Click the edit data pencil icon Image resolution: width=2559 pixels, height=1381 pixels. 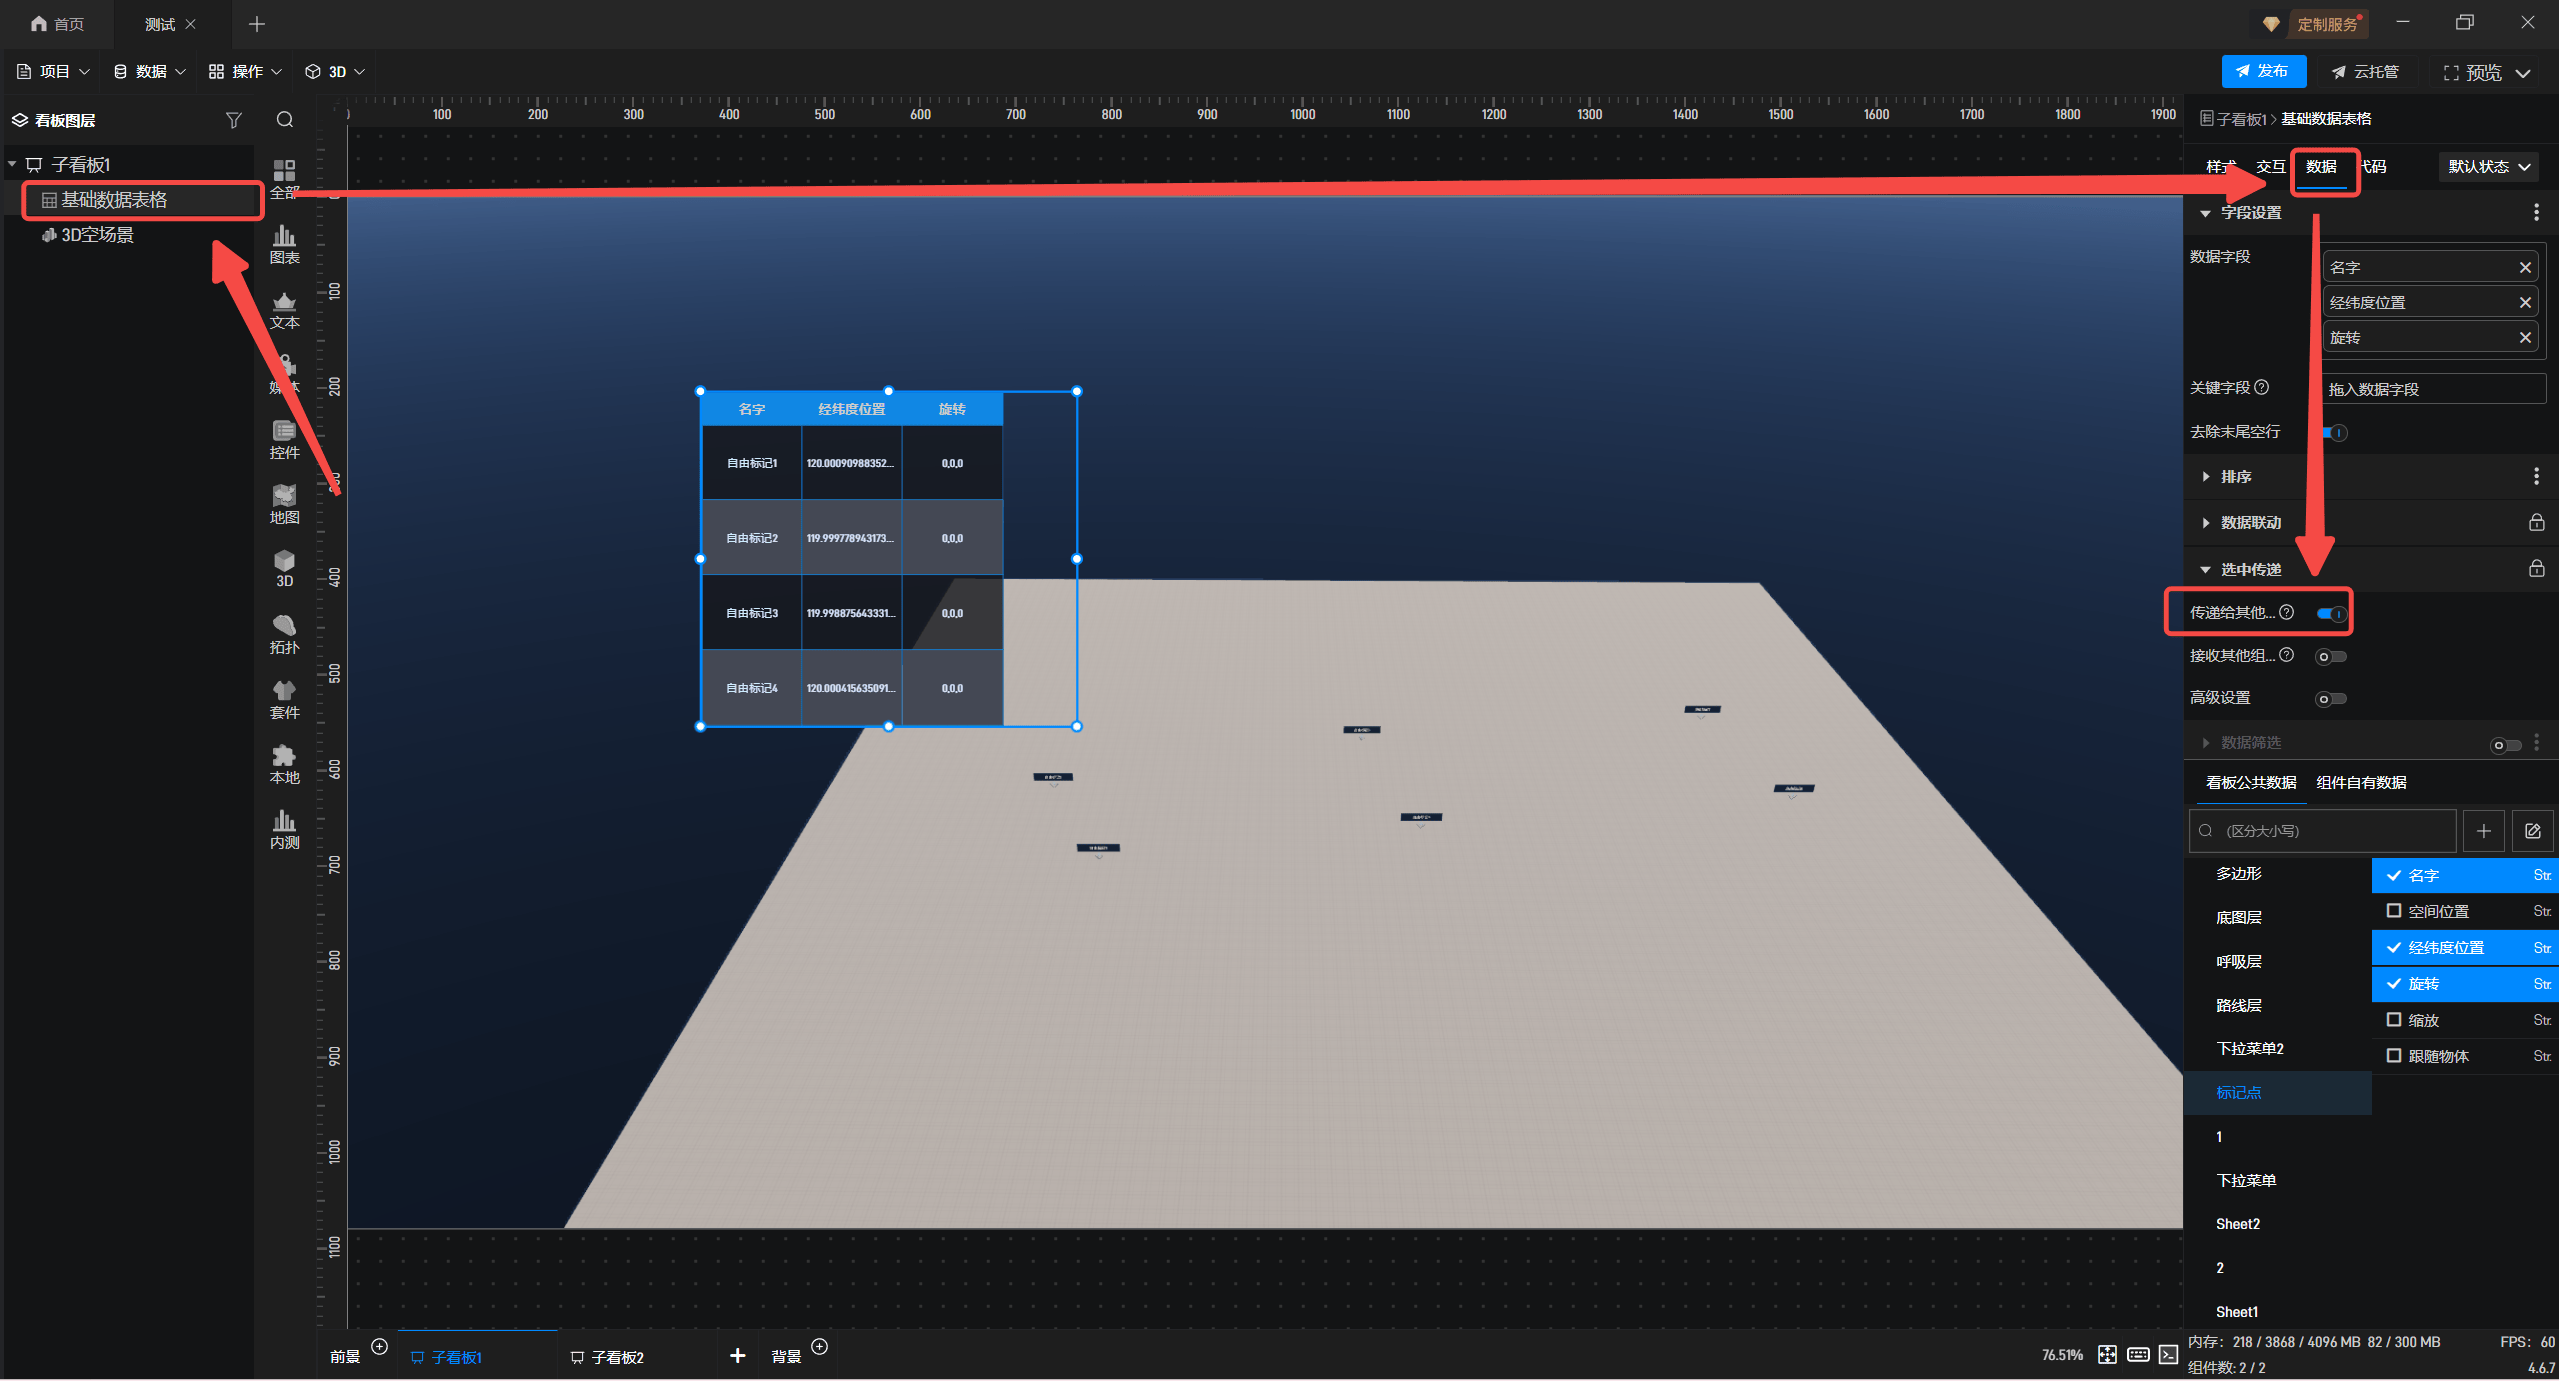2532,831
